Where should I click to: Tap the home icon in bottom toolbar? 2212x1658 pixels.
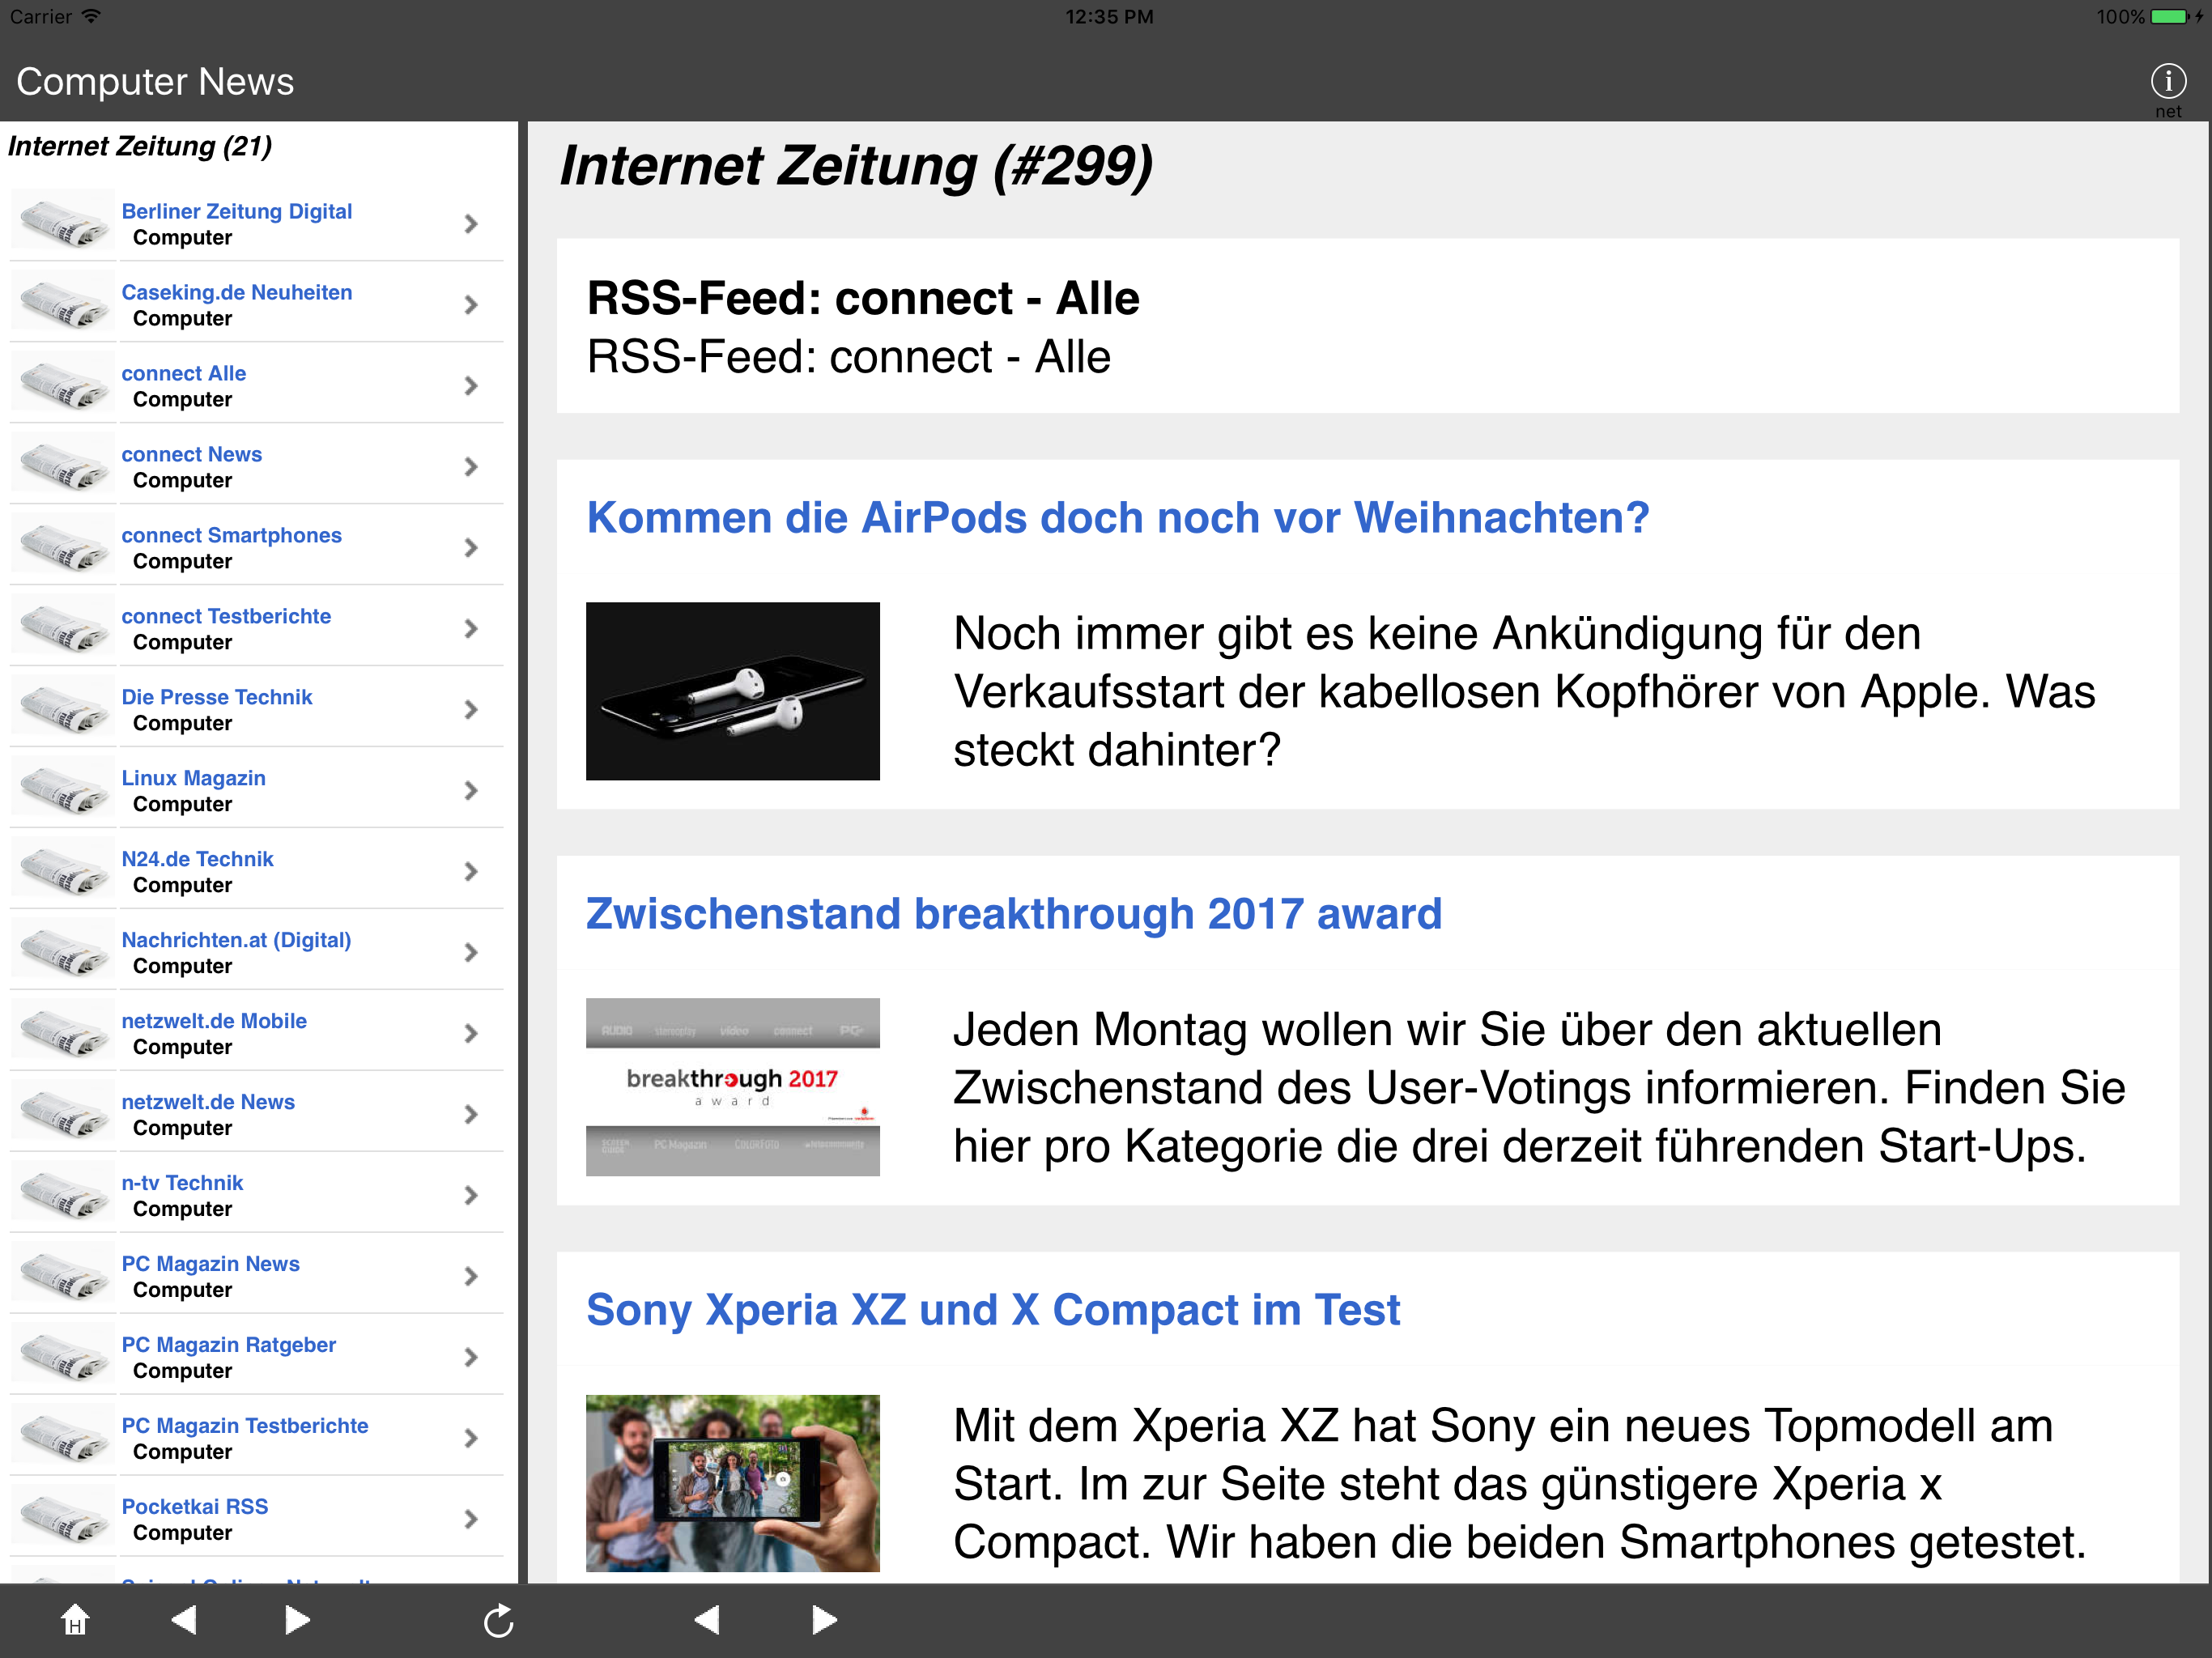pyautogui.click(x=75, y=1620)
